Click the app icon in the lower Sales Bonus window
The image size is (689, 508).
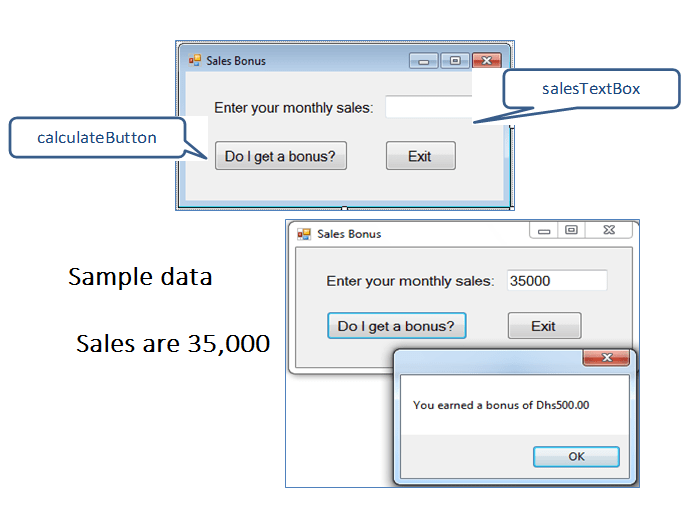point(304,234)
